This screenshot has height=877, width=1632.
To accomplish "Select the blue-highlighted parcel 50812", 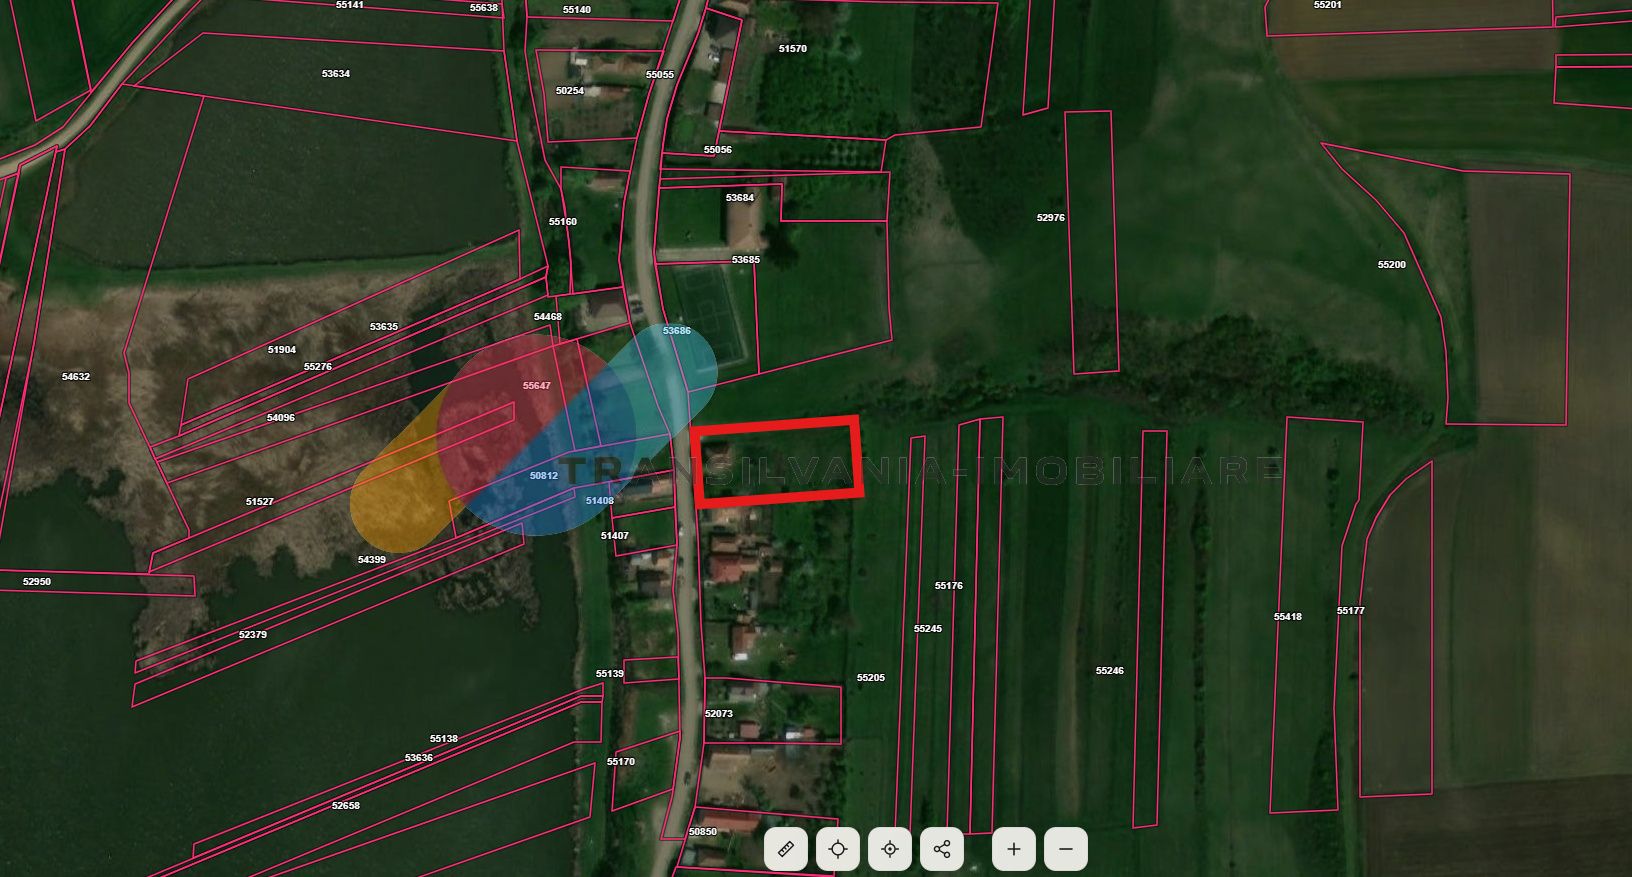I will [x=544, y=476].
